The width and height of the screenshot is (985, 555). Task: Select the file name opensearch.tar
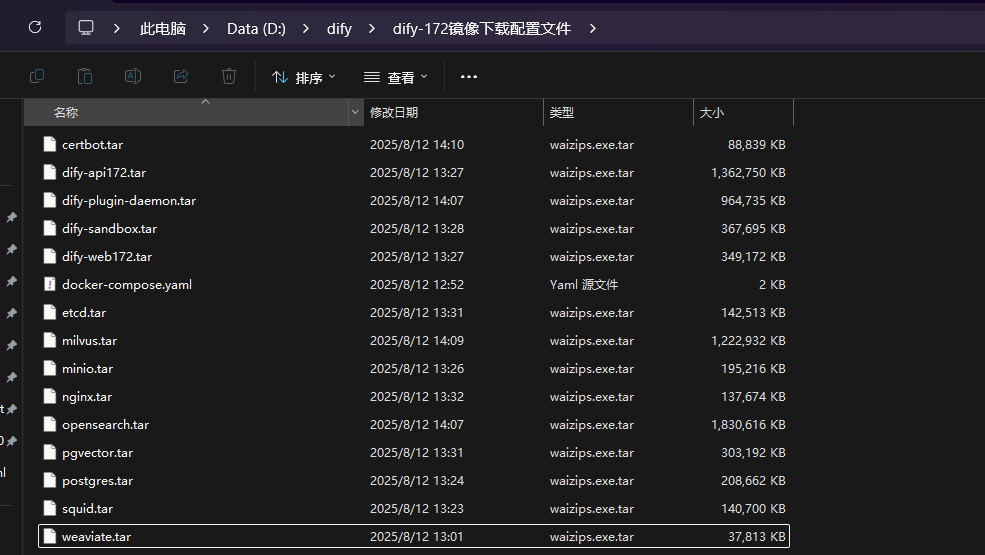point(106,424)
